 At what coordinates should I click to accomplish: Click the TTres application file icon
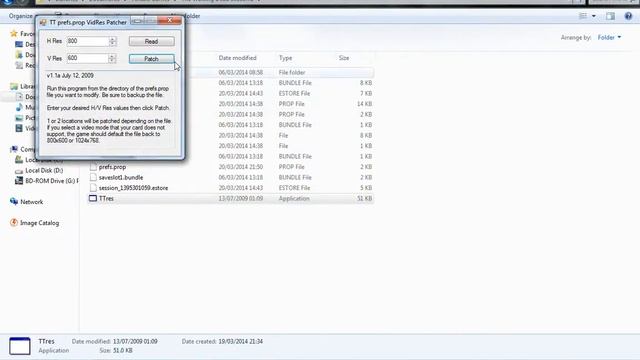[x=93, y=198]
